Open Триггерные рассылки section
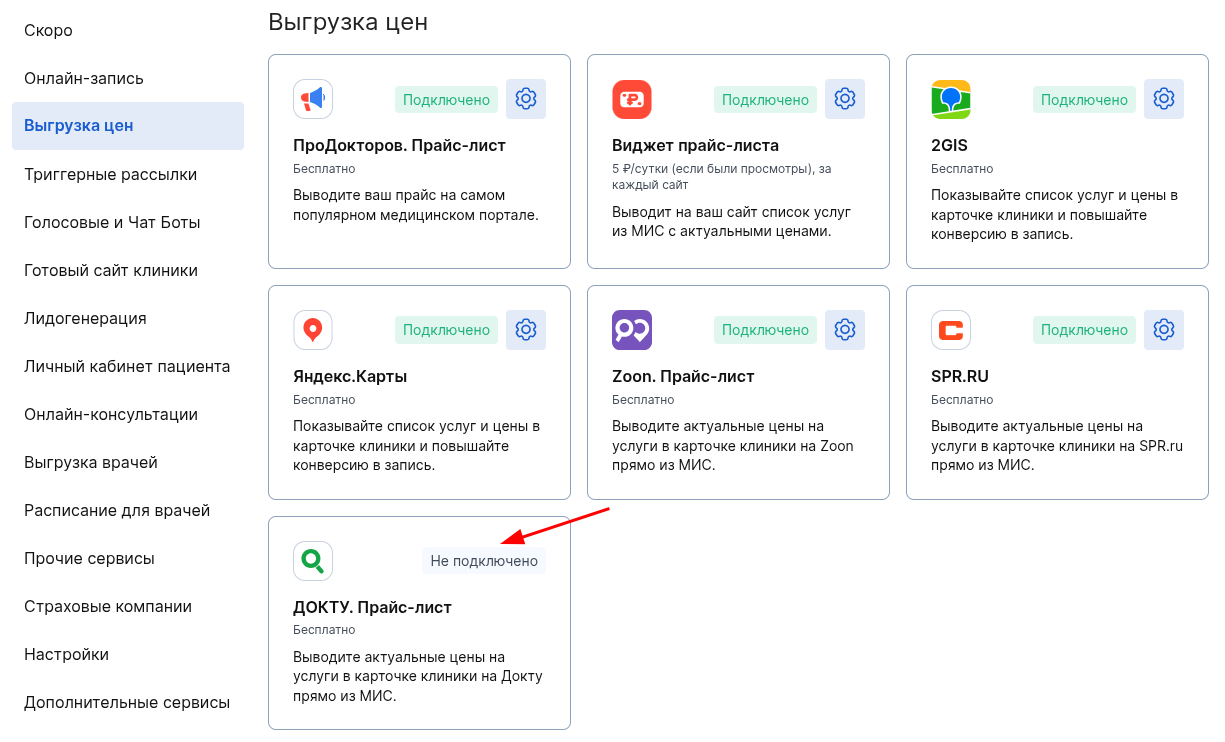This screenshot has width=1225, height=742. click(128, 174)
